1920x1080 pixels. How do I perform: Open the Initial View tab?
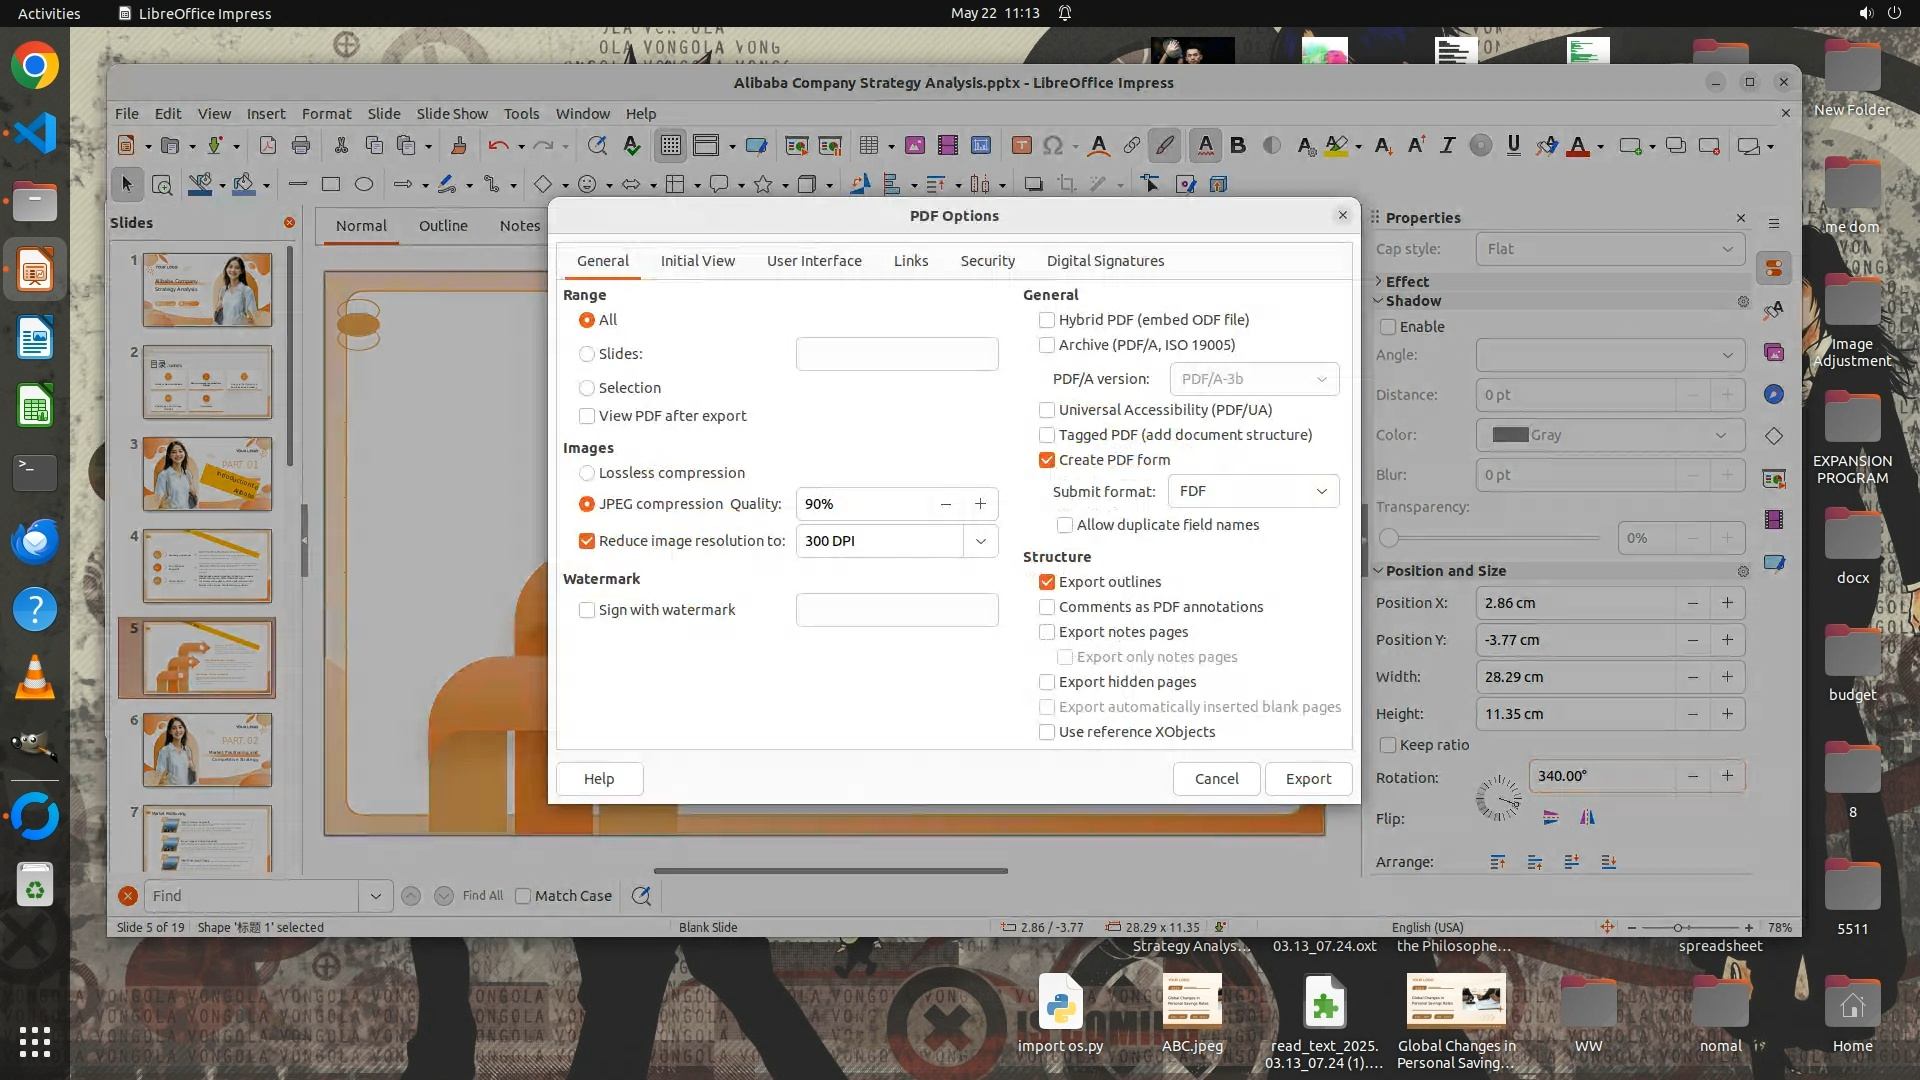(x=697, y=261)
